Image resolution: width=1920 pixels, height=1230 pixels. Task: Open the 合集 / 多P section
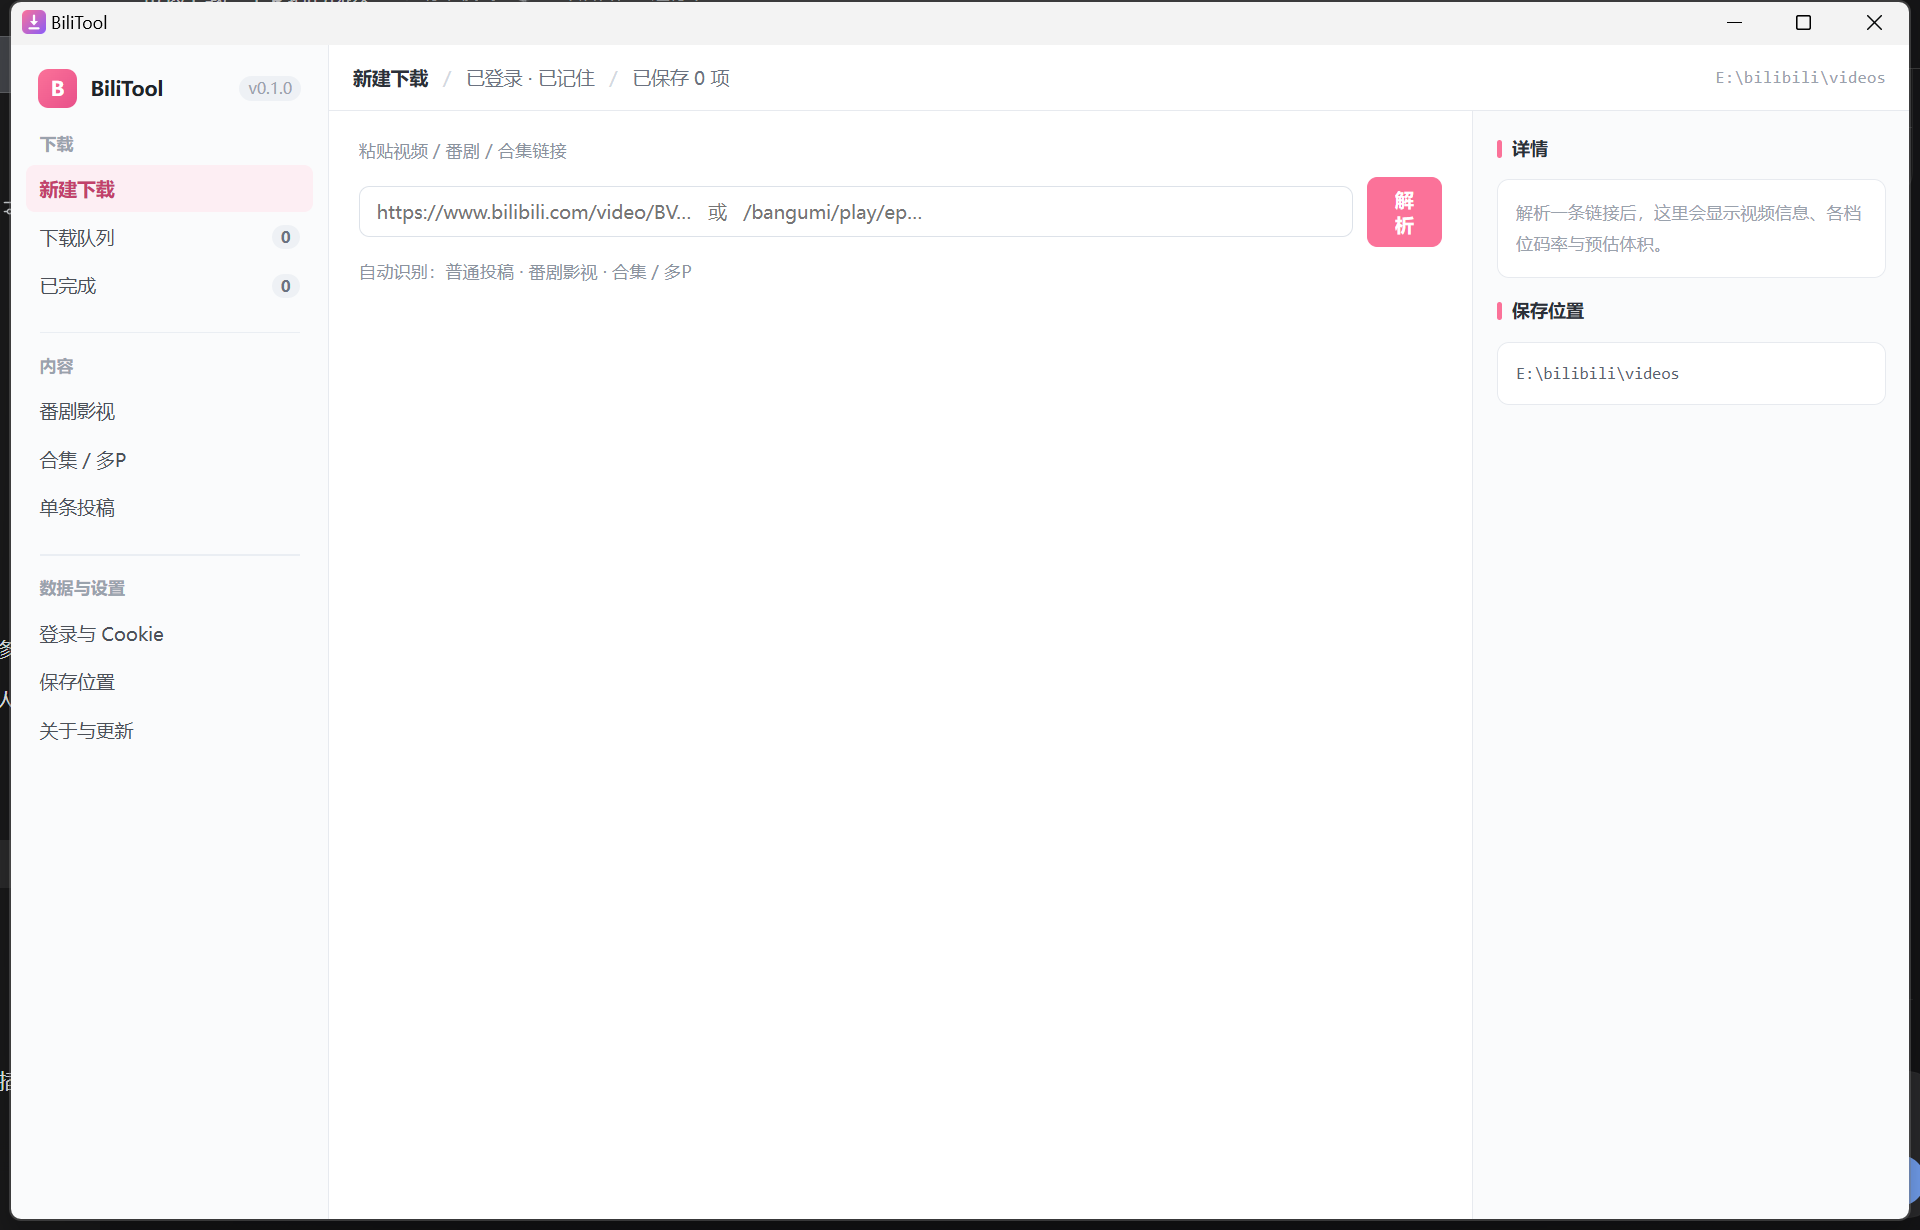coord(169,460)
